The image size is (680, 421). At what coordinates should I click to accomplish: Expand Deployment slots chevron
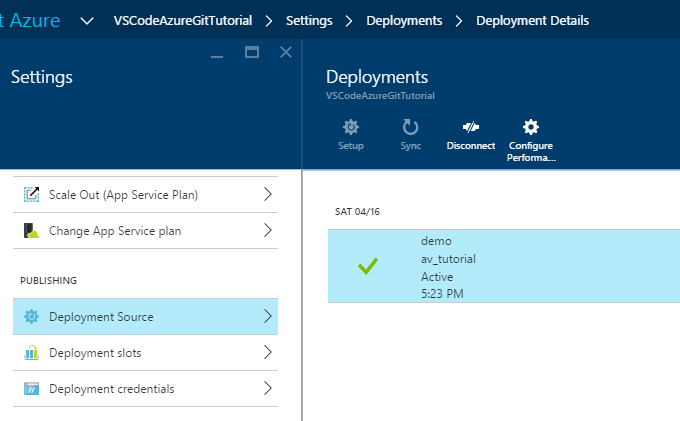coord(268,352)
